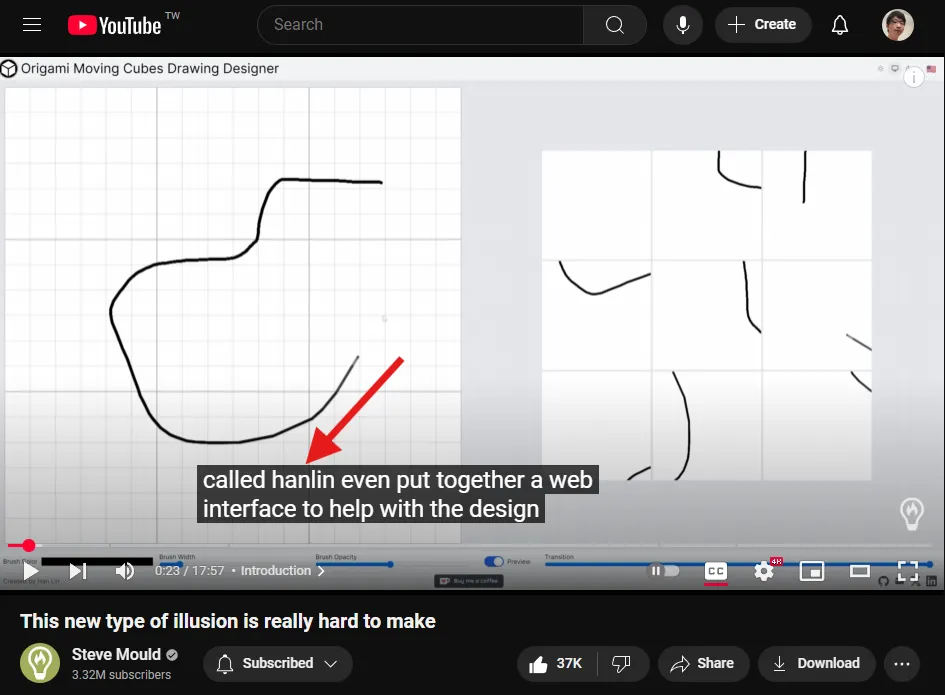Share the video using the Share button
This screenshot has height=695, width=945.
703,663
